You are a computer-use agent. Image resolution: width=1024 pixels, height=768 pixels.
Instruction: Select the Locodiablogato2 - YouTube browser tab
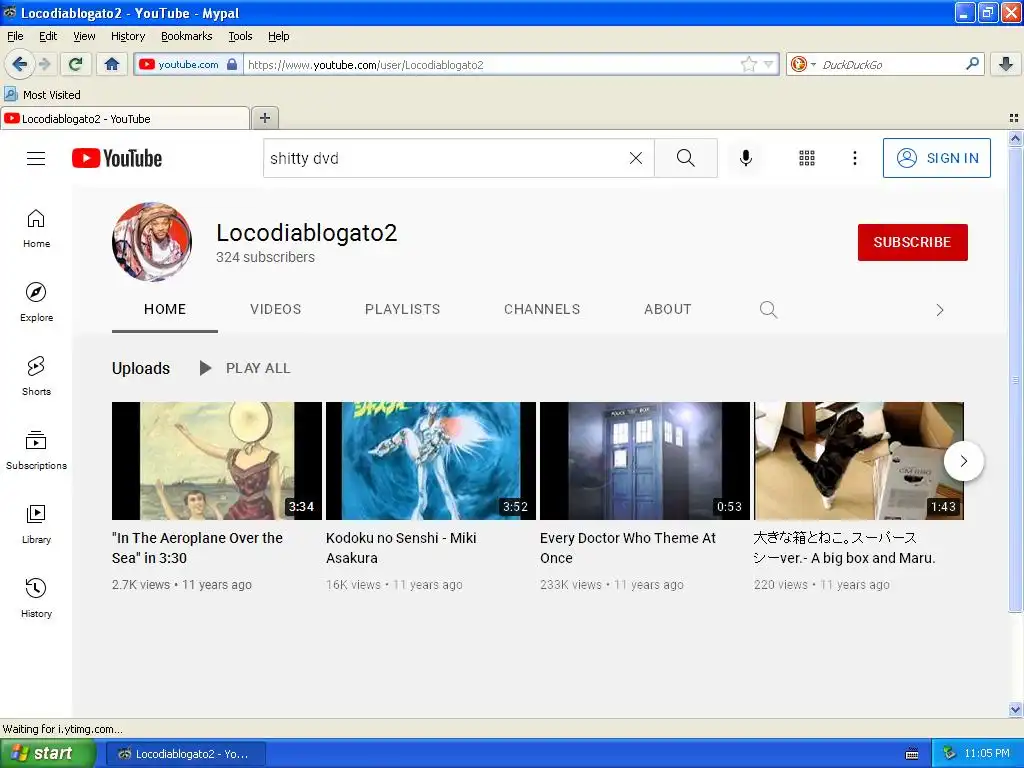(125, 118)
